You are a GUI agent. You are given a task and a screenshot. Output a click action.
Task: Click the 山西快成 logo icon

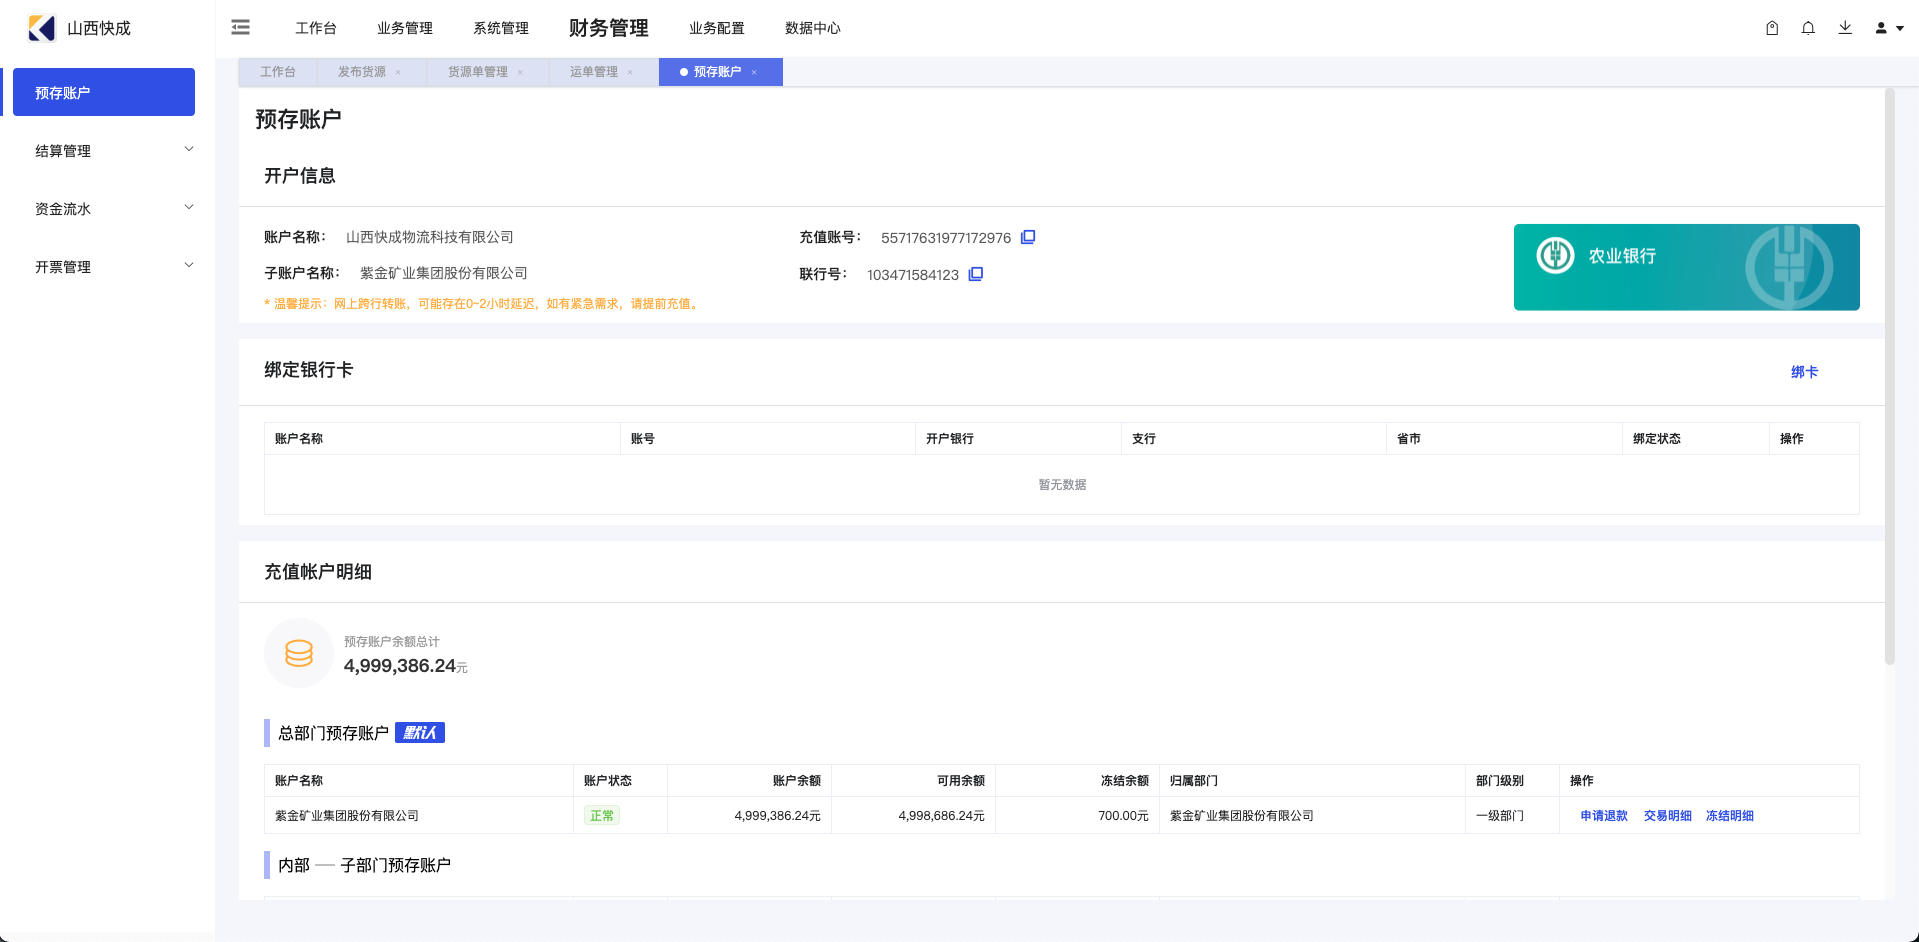coord(42,28)
